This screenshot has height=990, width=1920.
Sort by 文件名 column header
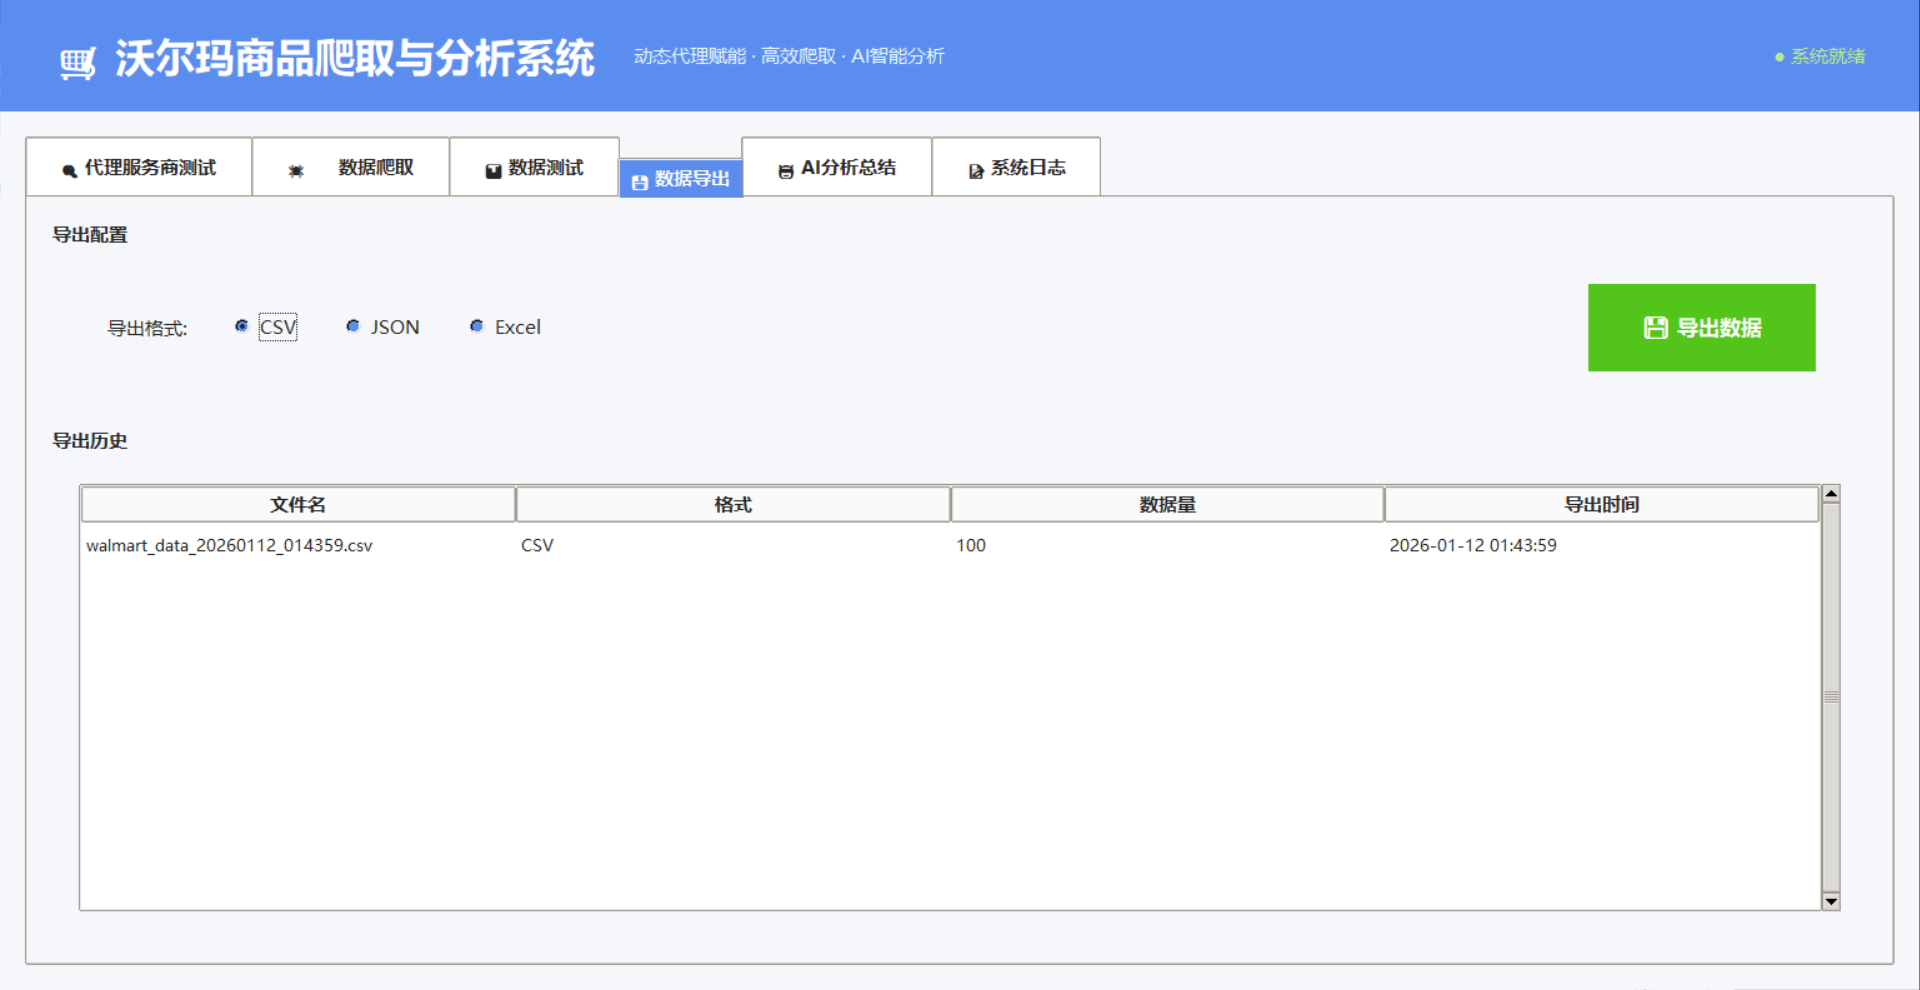298,504
